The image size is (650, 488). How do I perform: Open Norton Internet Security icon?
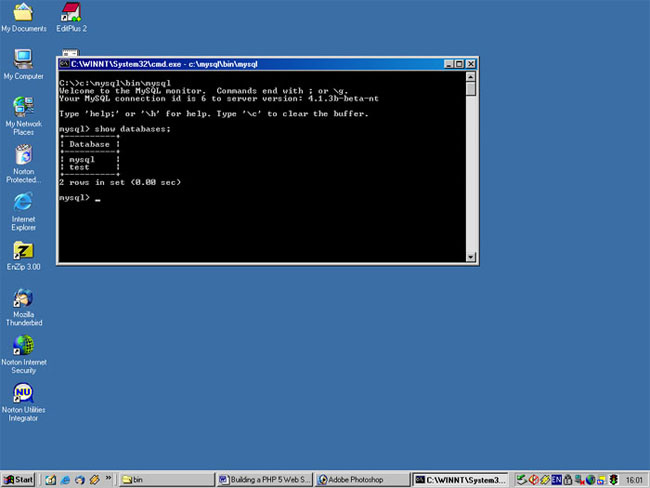[x=23, y=346]
